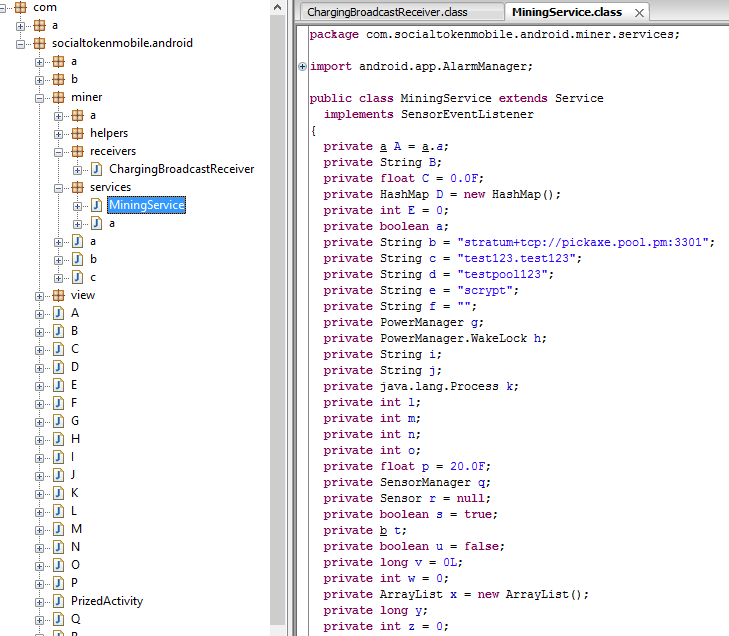Click the helpers package icon
The height and width of the screenshot is (636, 729).
pos(78,133)
